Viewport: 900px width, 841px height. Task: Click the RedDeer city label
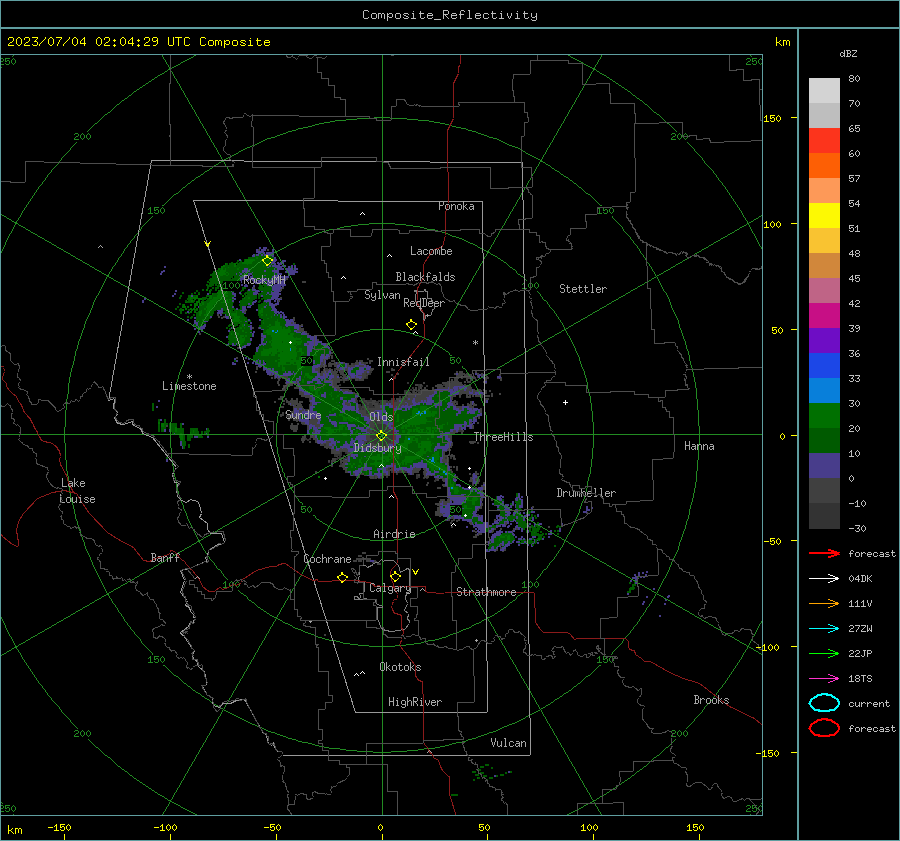(424, 303)
